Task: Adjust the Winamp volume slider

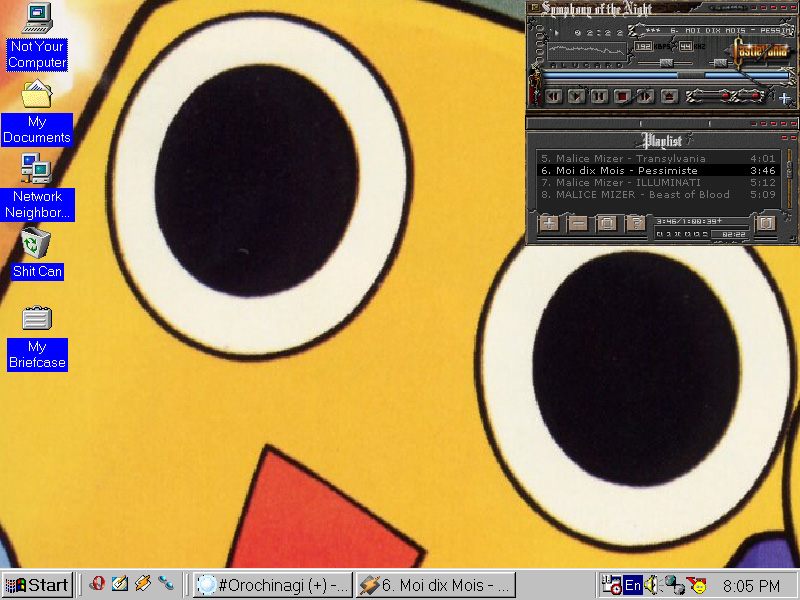Action: (x=665, y=63)
